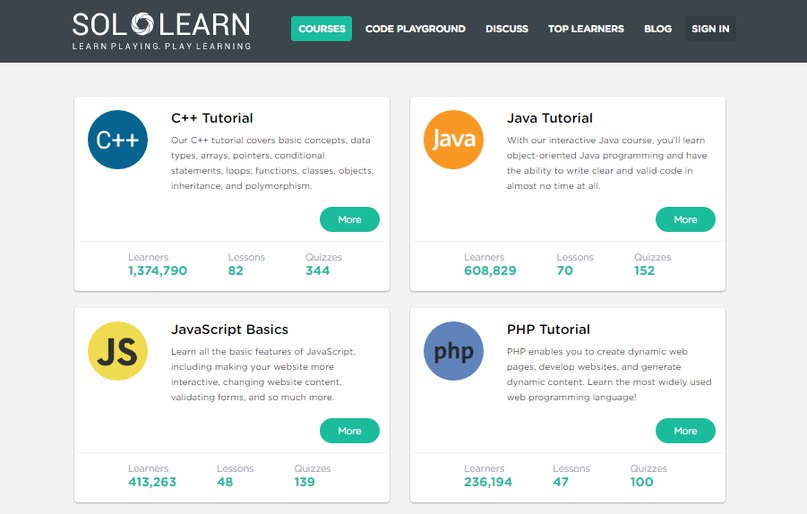Click the C++ tutorial description paragraph
Screen dimensions: 807x514
pyautogui.click(x=273, y=163)
